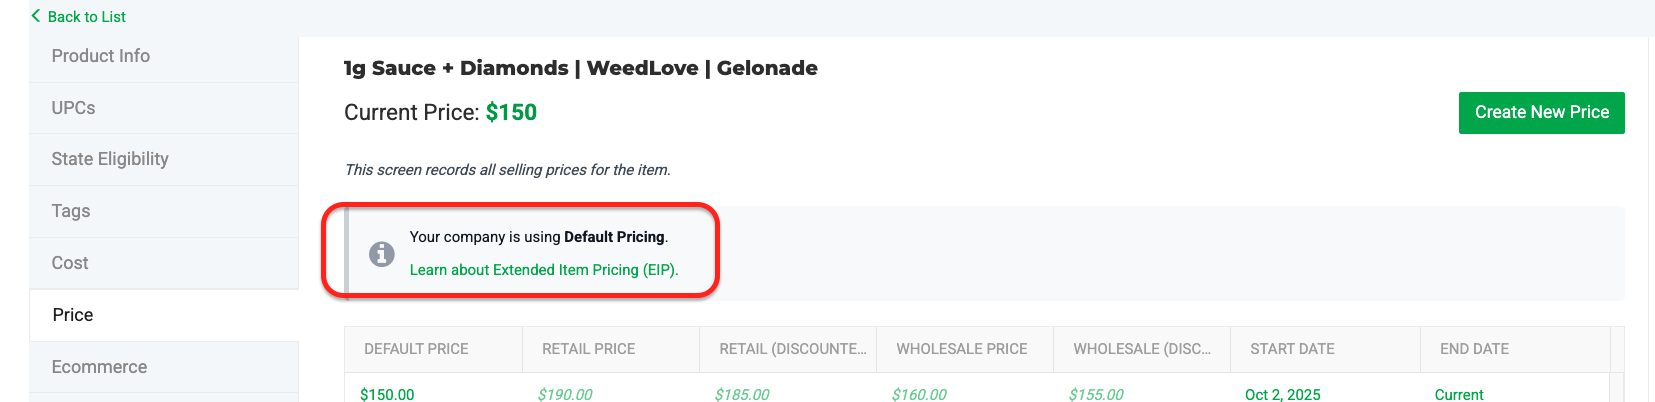The width and height of the screenshot is (1655, 402).
Task: Select the Tags sidebar tab
Action: click(71, 211)
